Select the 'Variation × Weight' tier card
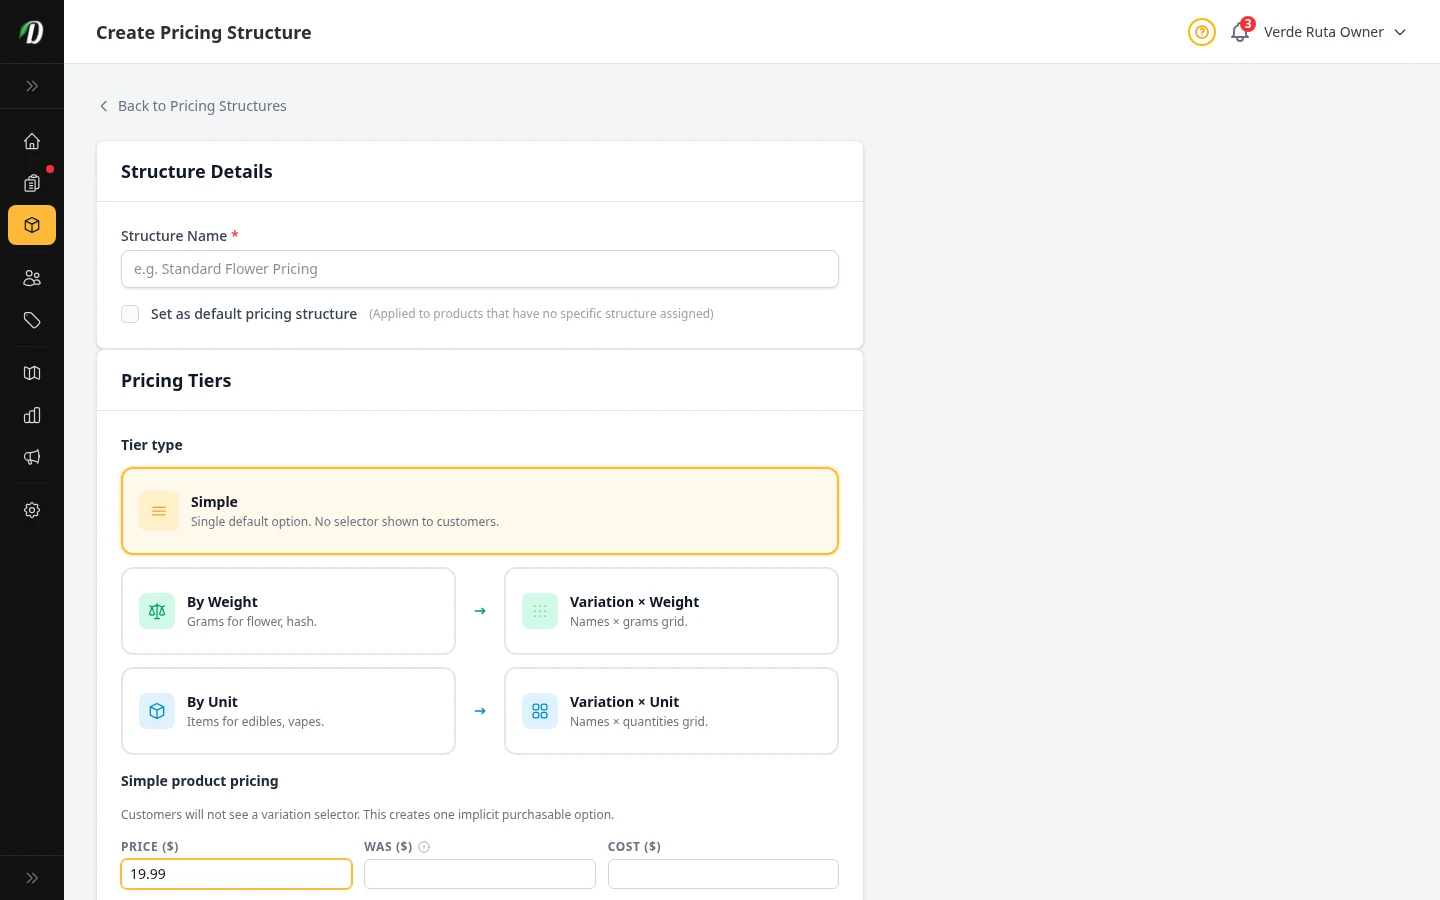The image size is (1440, 900). click(x=671, y=610)
